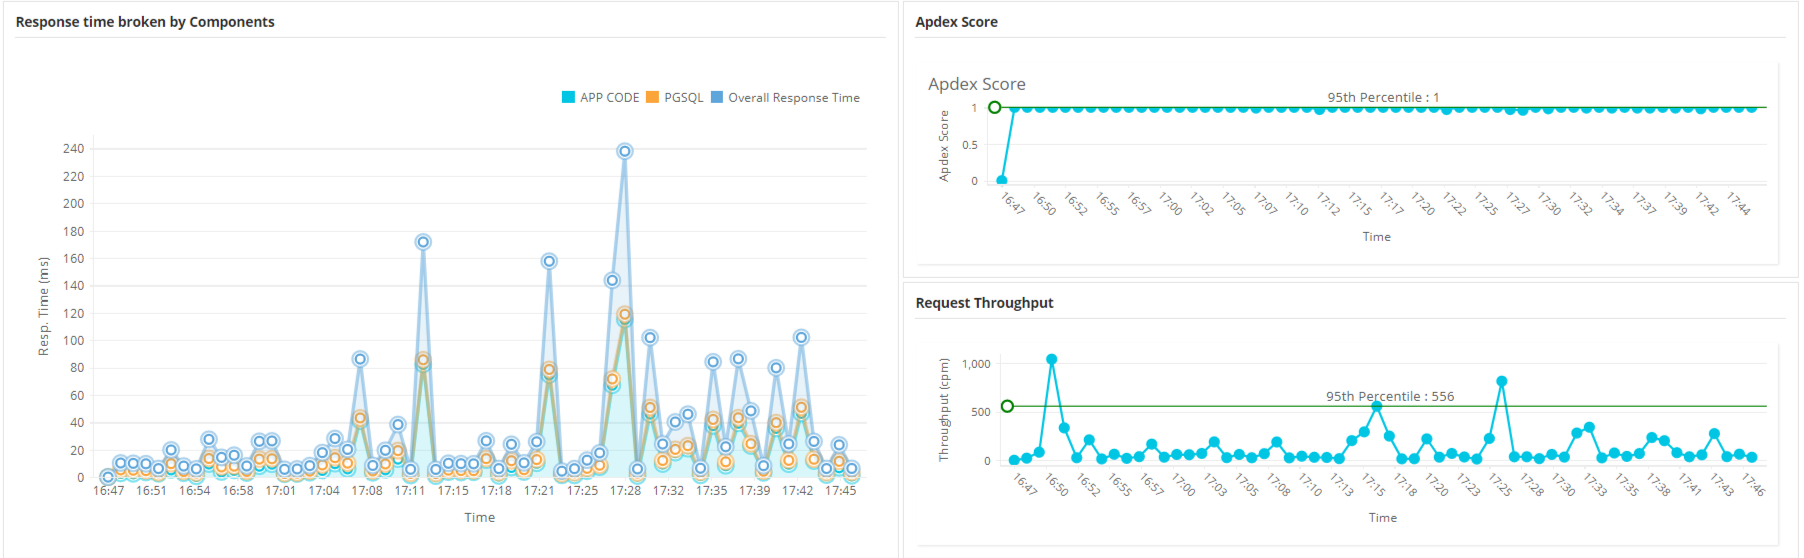The image size is (1804, 558).
Task: Click the Apdex data point at score 0
Action: coord(1002,181)
